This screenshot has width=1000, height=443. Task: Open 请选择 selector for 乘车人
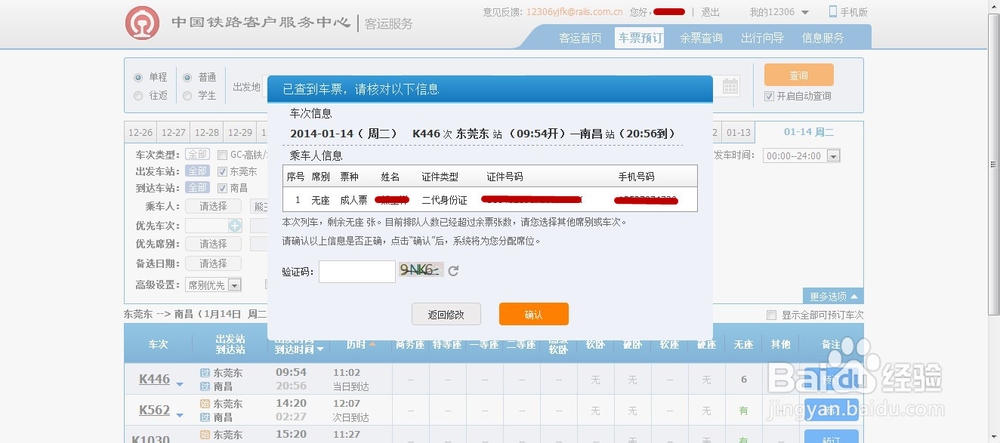pos(213,207)
